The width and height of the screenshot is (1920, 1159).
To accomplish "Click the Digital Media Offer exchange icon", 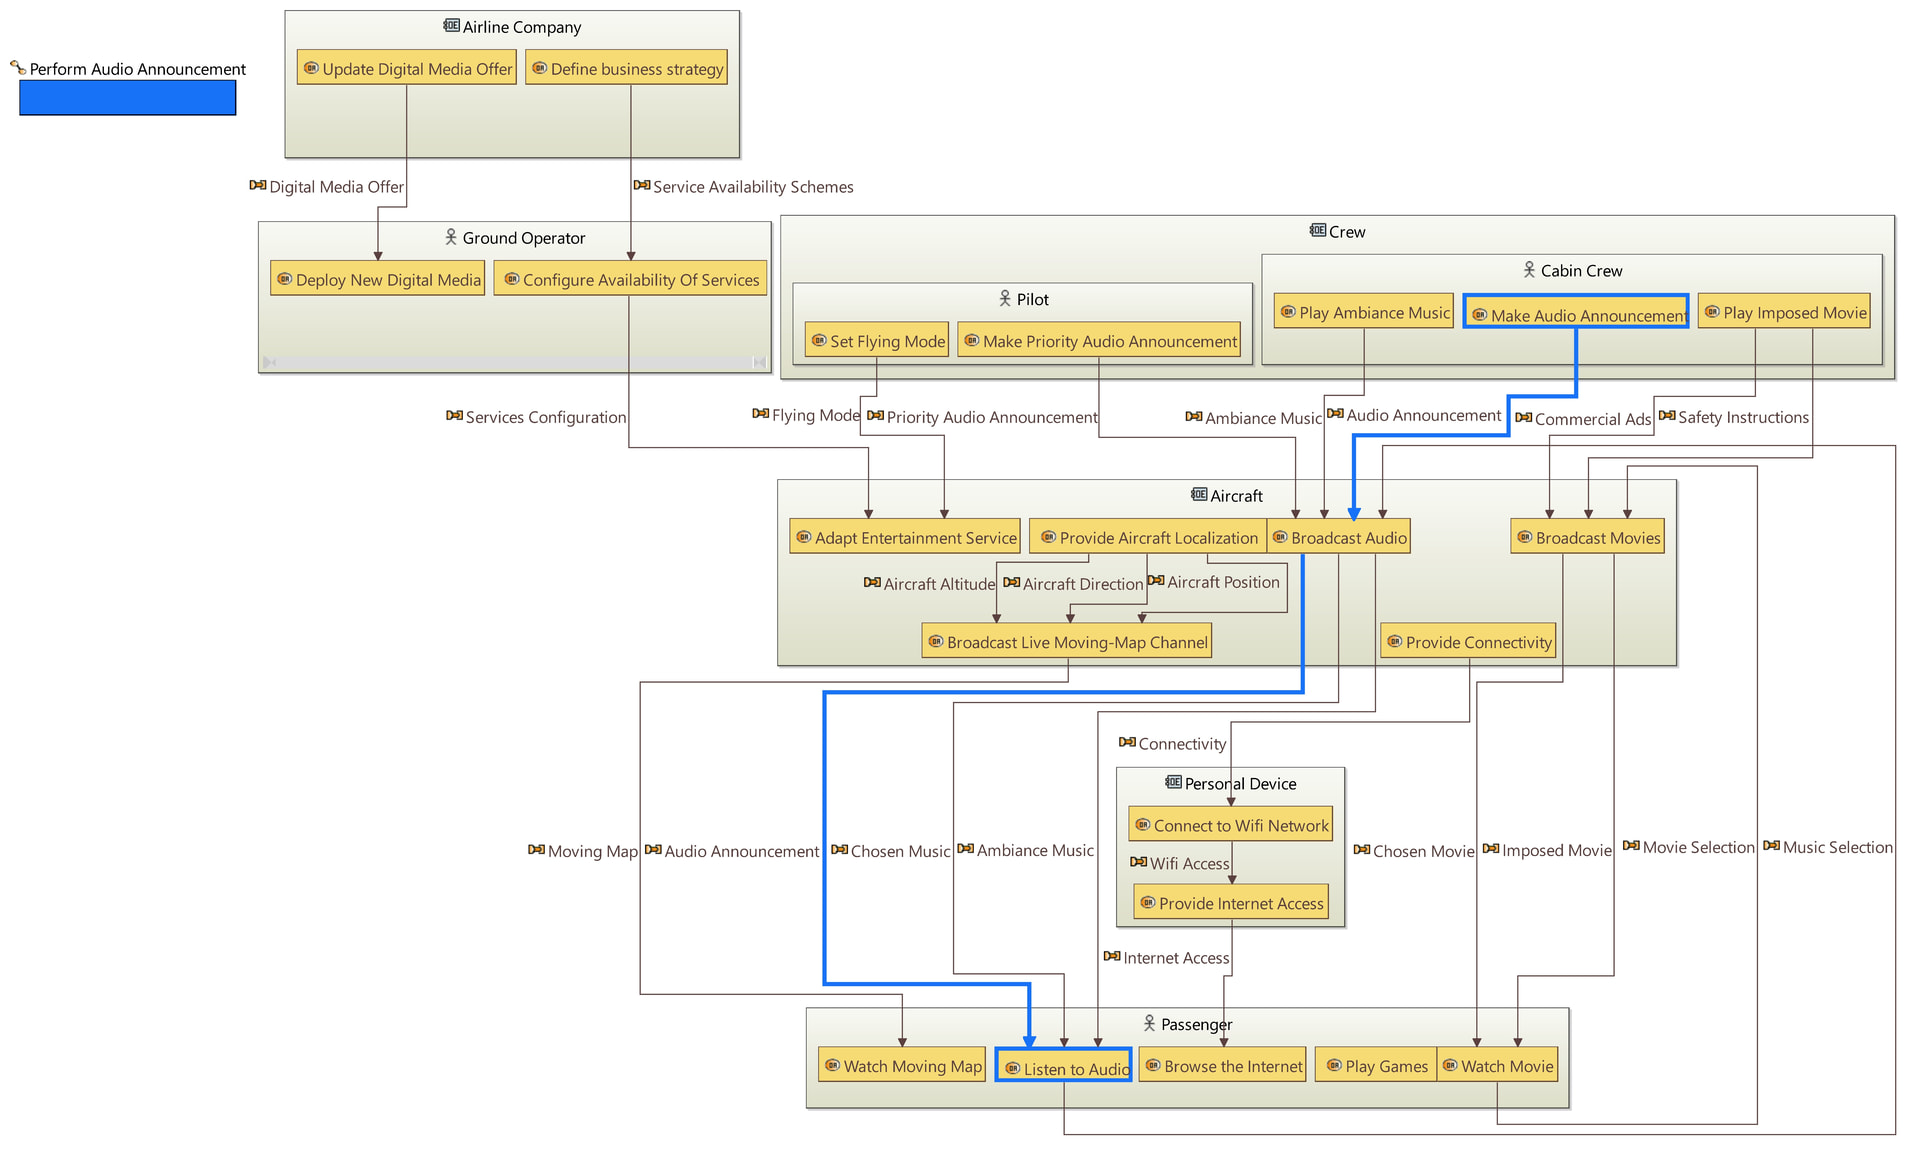I will (258, 186).
